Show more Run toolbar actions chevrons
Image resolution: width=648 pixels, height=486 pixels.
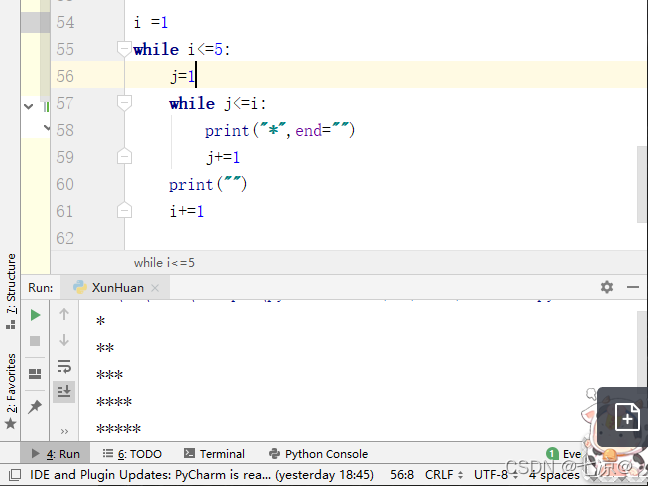point(64,431)
